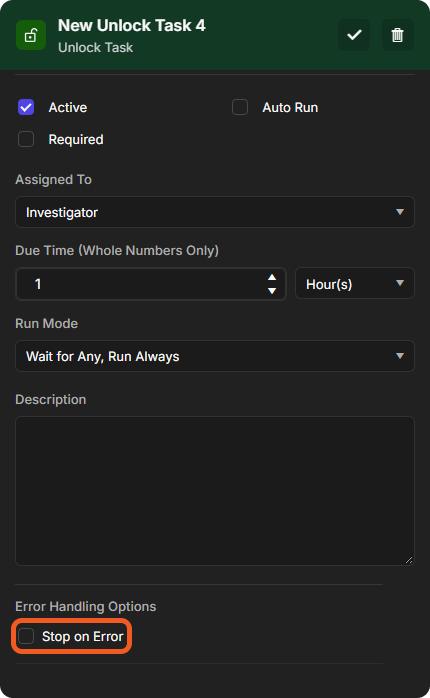Tick the Required checkbox

pos(26,139)
